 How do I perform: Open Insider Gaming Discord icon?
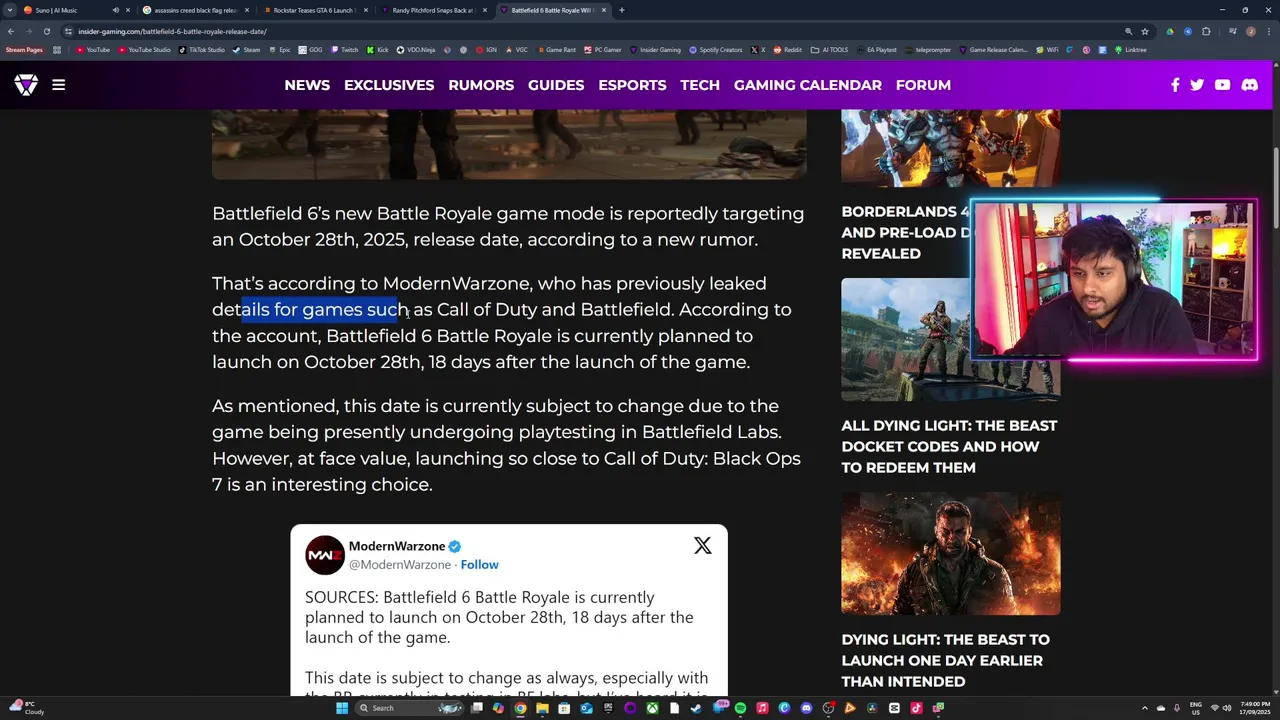(x=1249, y=85)
